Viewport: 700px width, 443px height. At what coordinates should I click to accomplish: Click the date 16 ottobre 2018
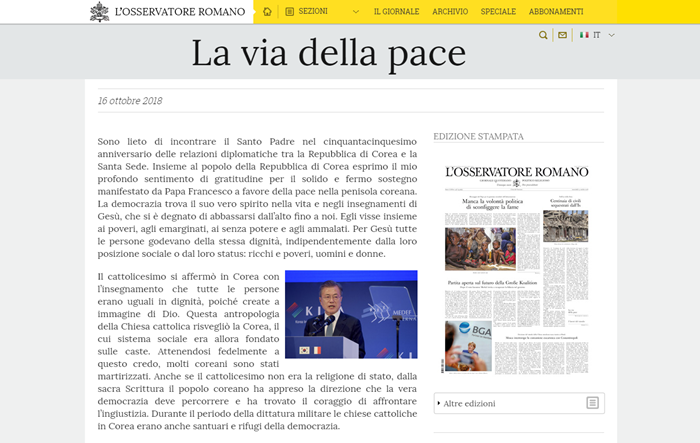point(130,100)
